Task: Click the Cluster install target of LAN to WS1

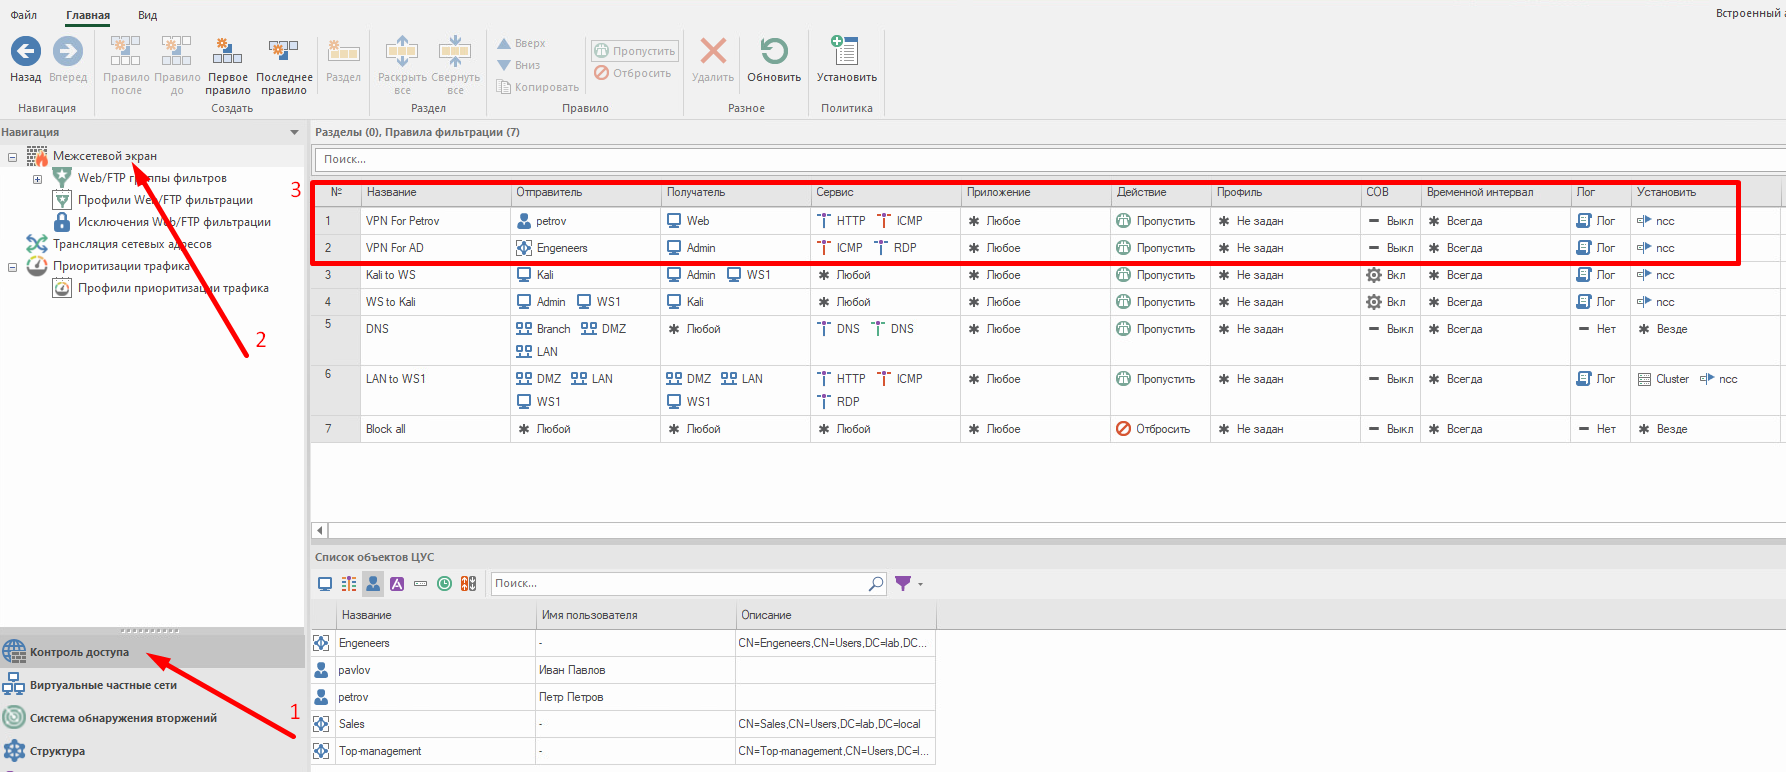Action: [1663, 379]
